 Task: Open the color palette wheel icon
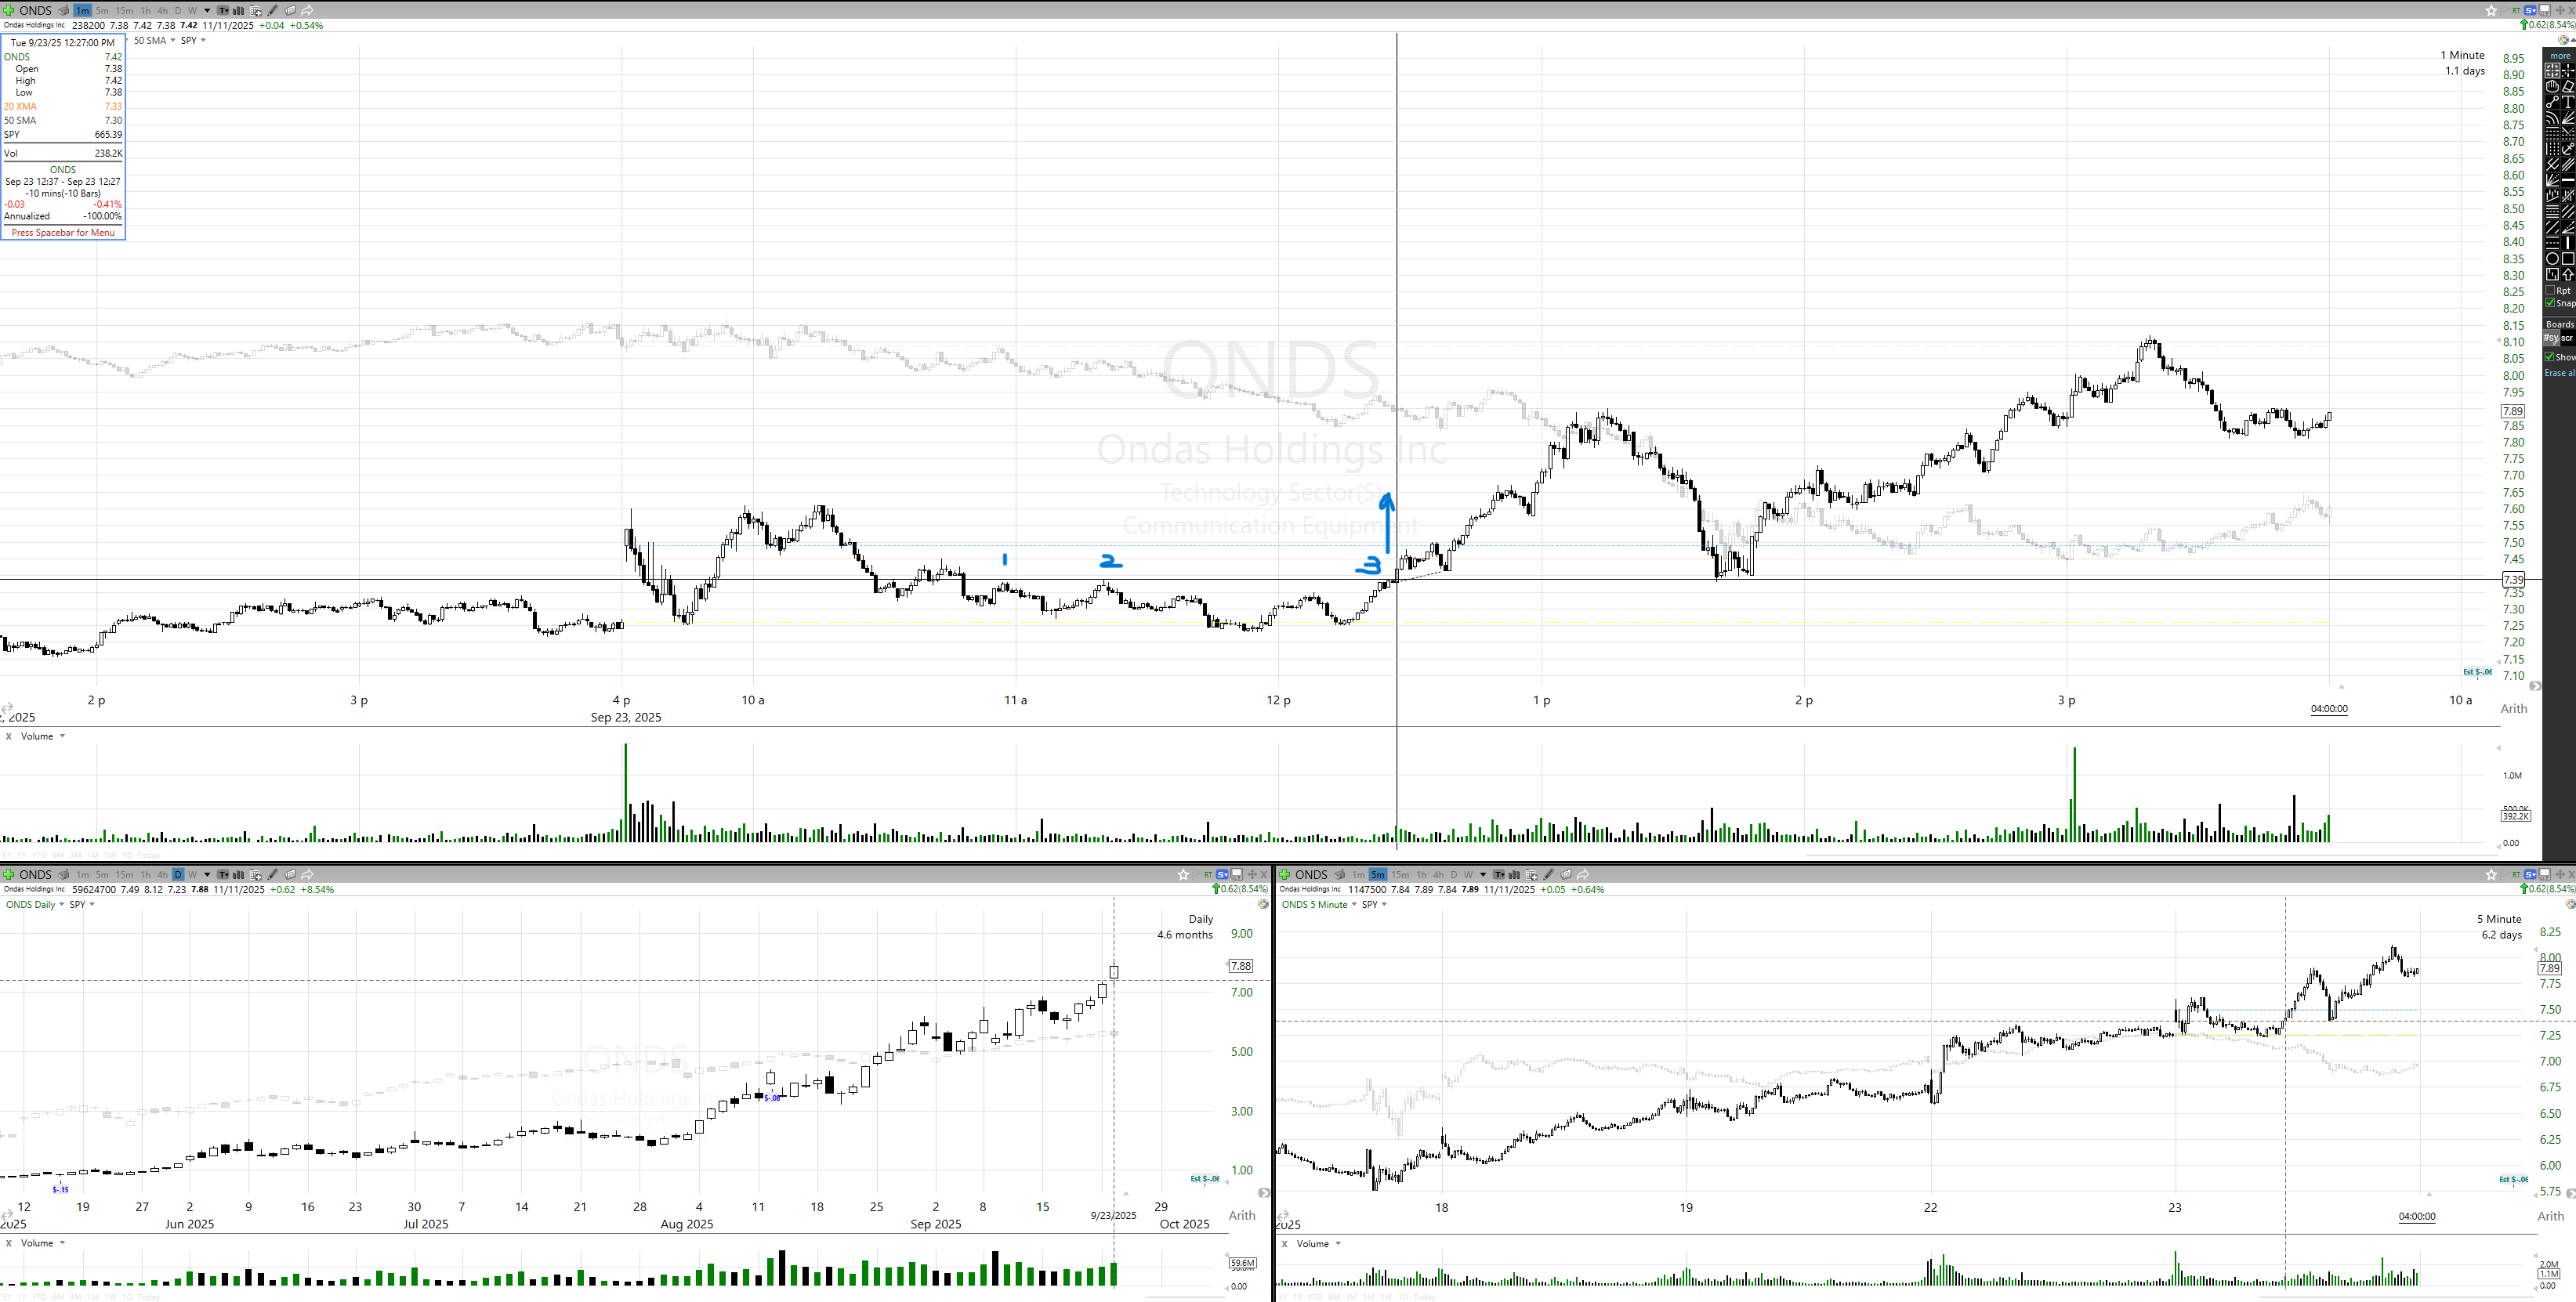point(2563,40)
